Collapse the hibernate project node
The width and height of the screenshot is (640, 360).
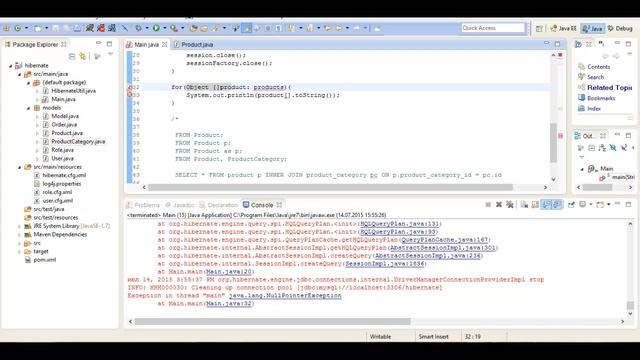point(11,65)
